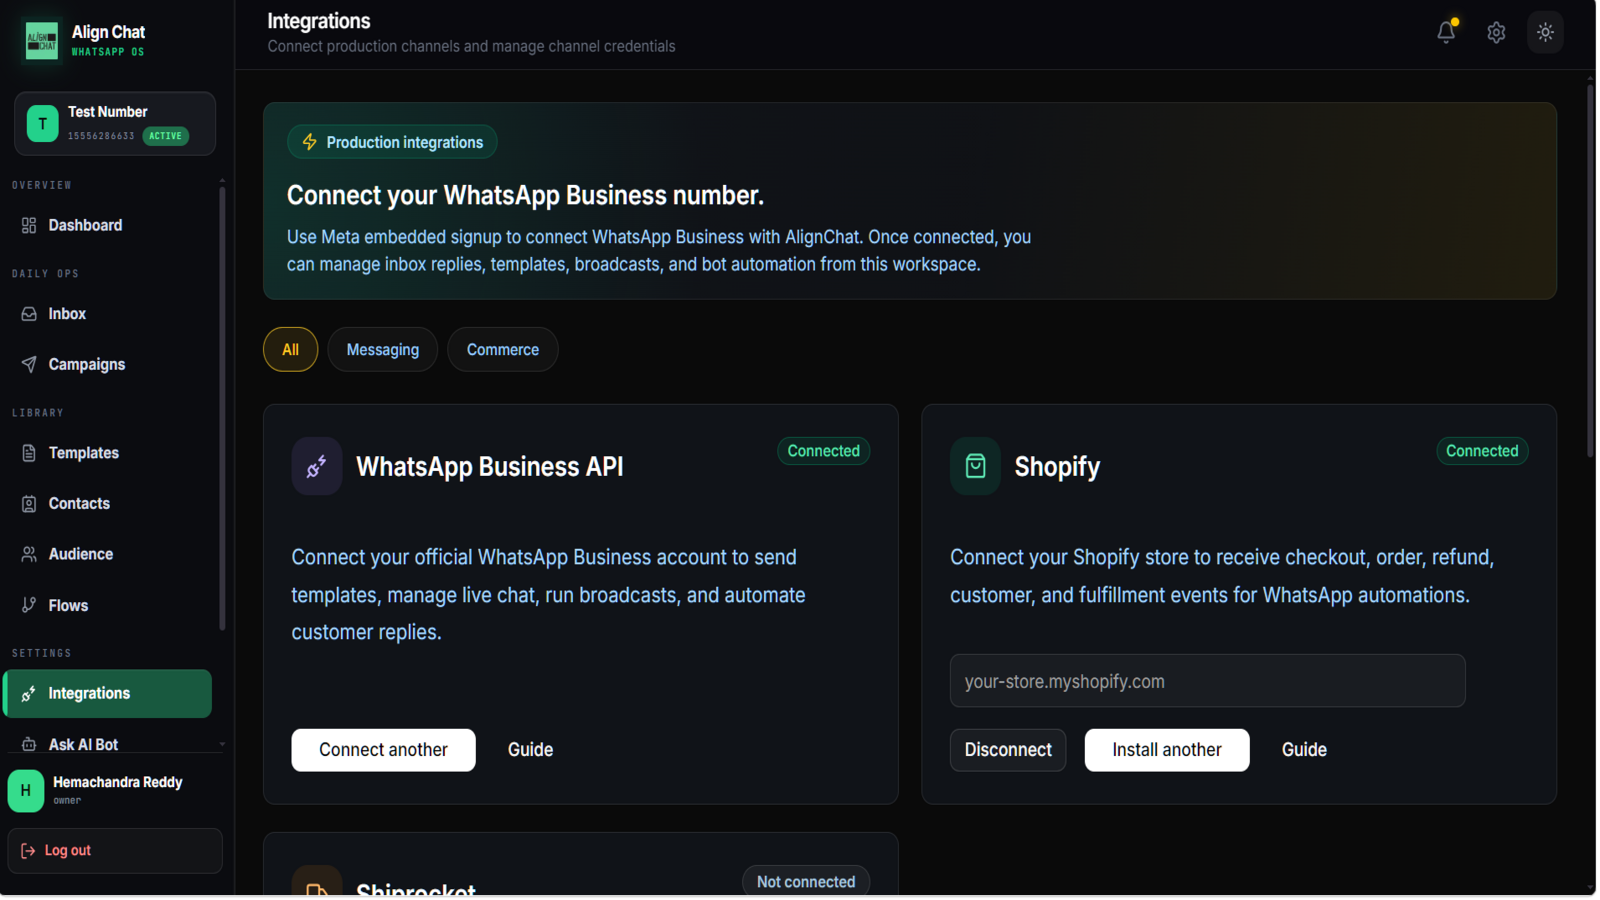Click the Align Chat logo icon

(x=41, y=40)
